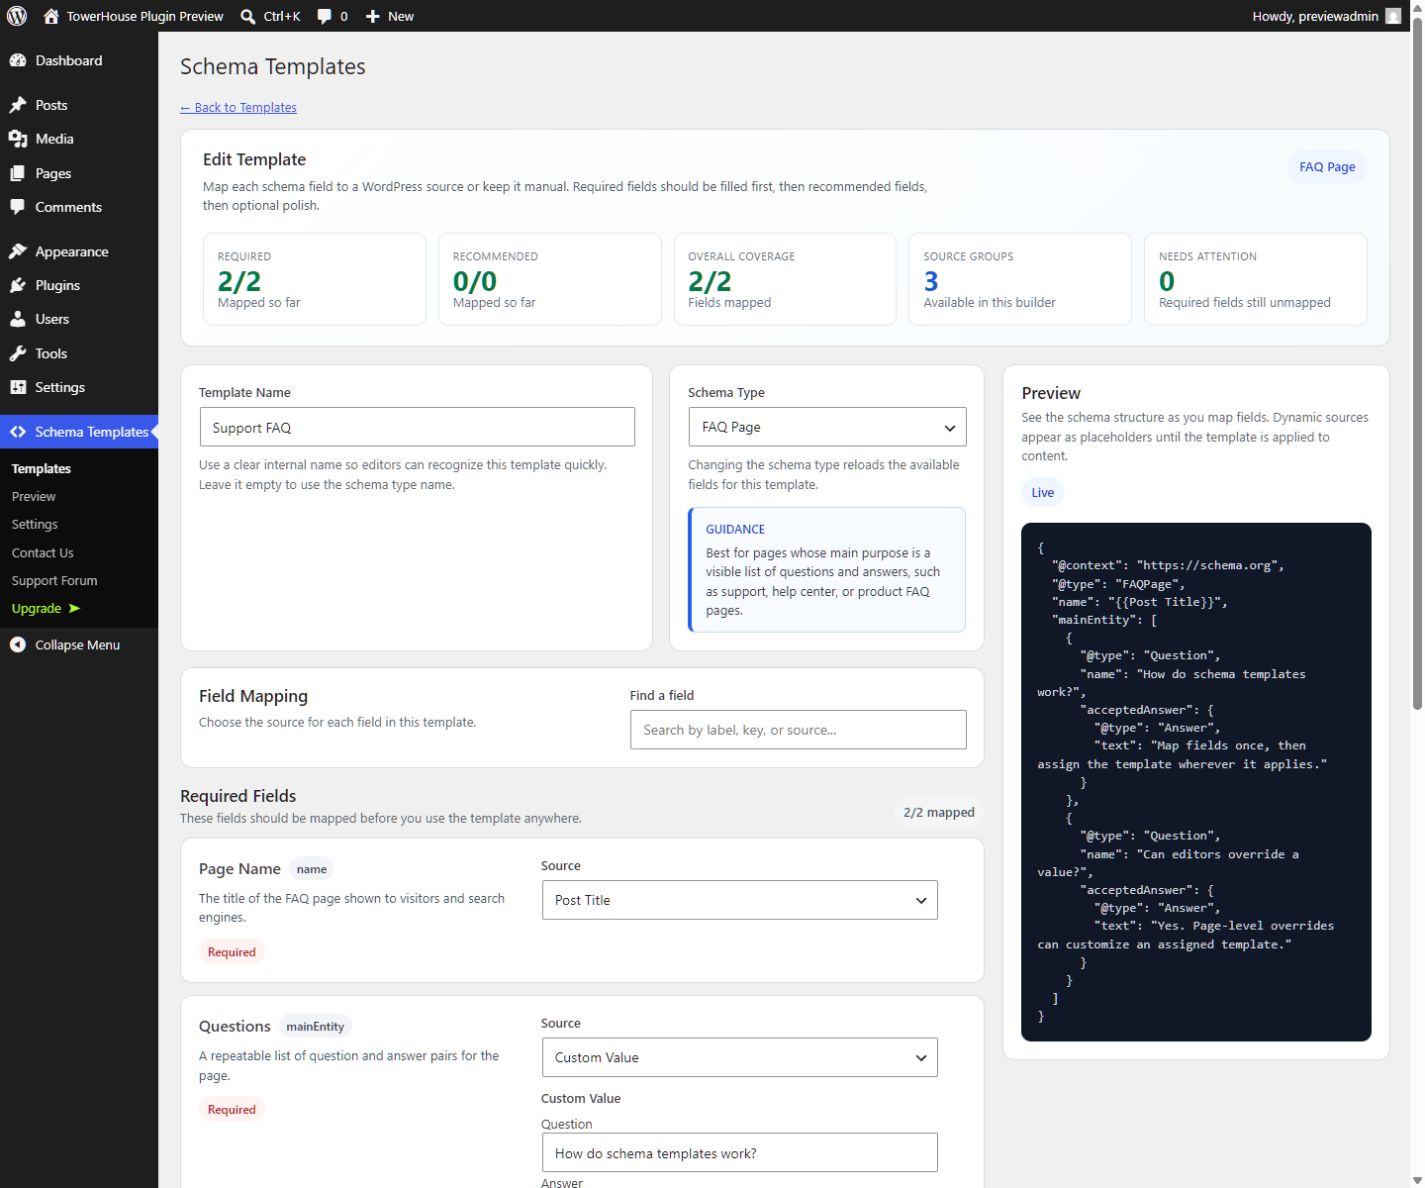This screenshot has width=1425, height=1188.
Task: Click the Required tag under Page Name
Action: (x=231, y=952)
